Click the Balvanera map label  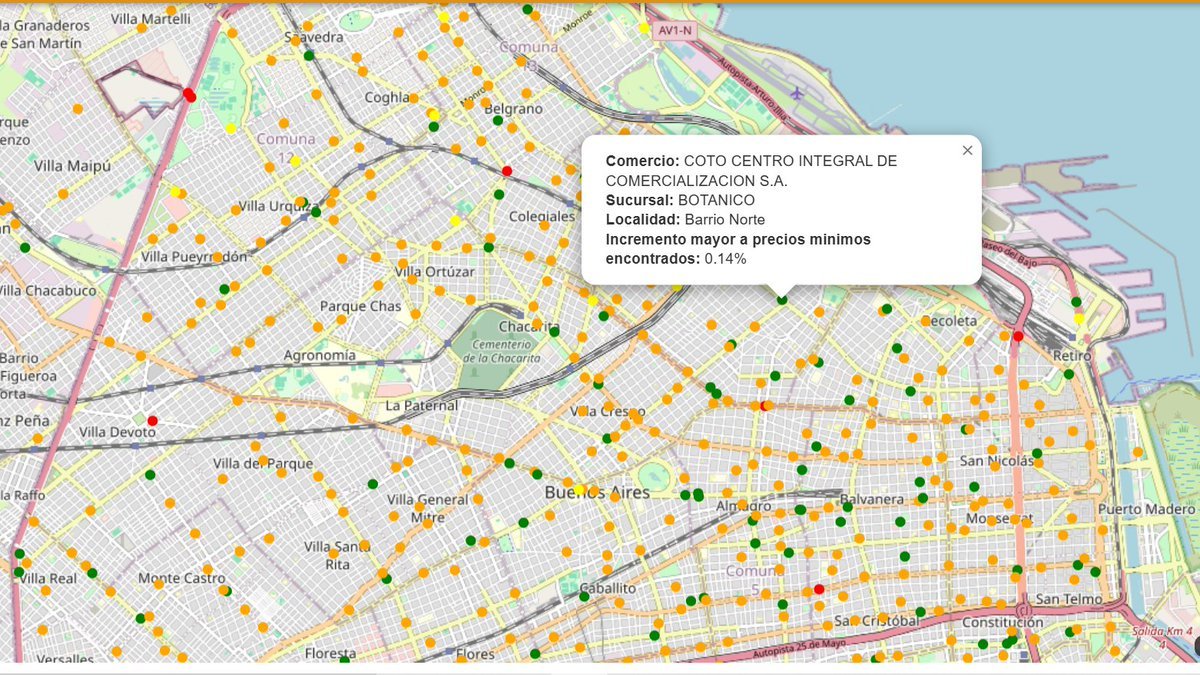(871, 498)
